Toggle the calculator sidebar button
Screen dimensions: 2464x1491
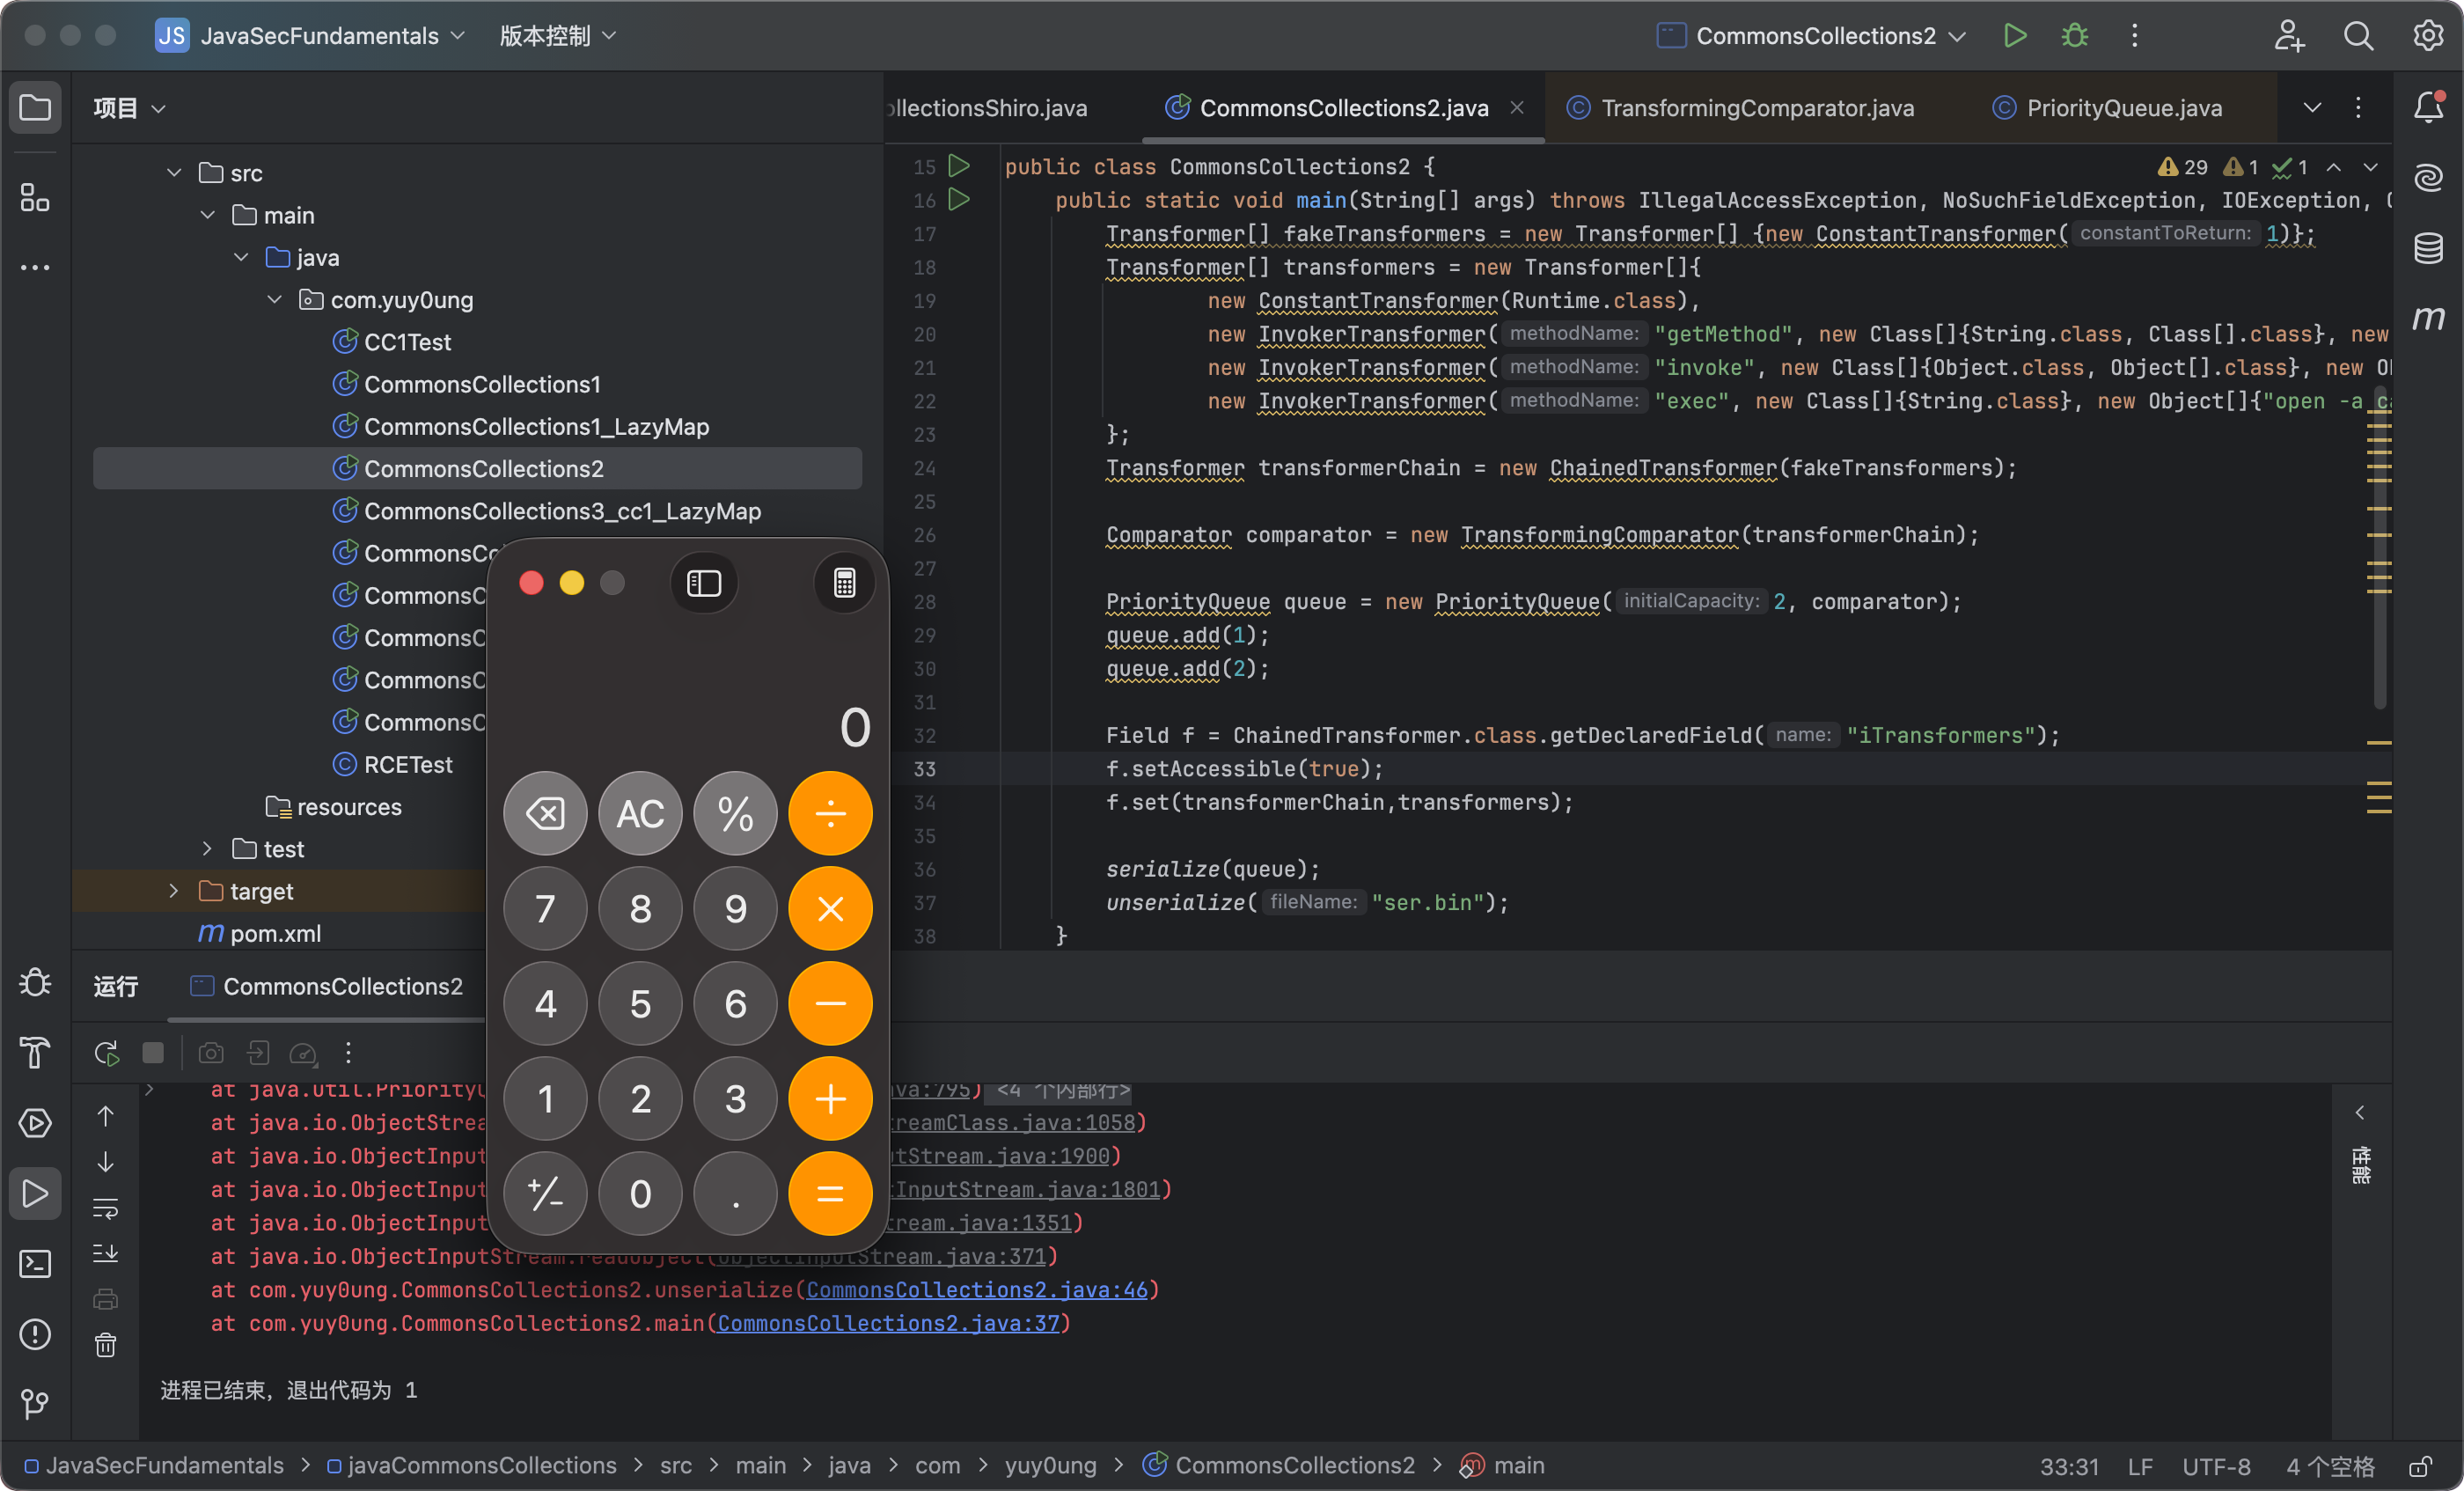tap(704, 583)
